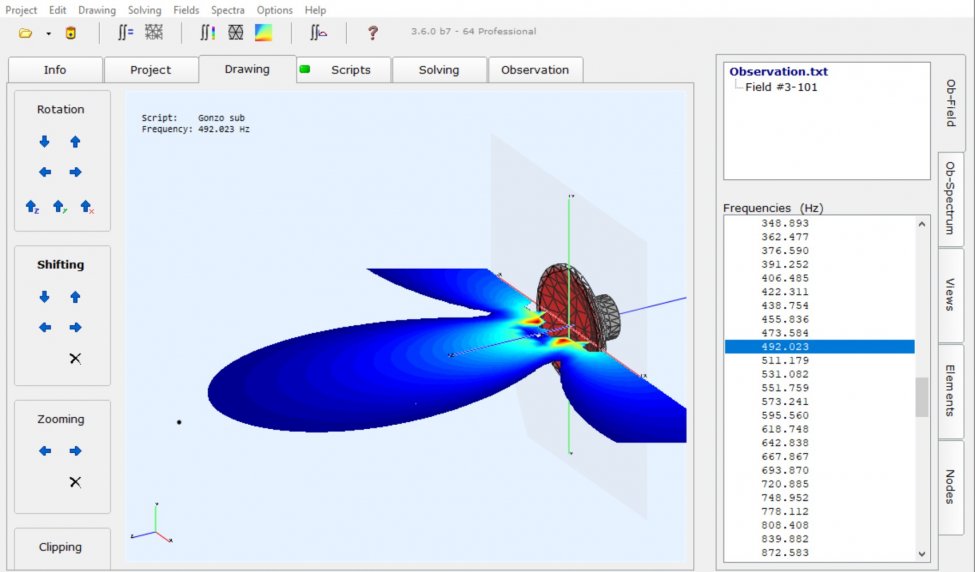Click the Clipping panel header
This screenshot has height=572, width=975.
tap(61, 547)
